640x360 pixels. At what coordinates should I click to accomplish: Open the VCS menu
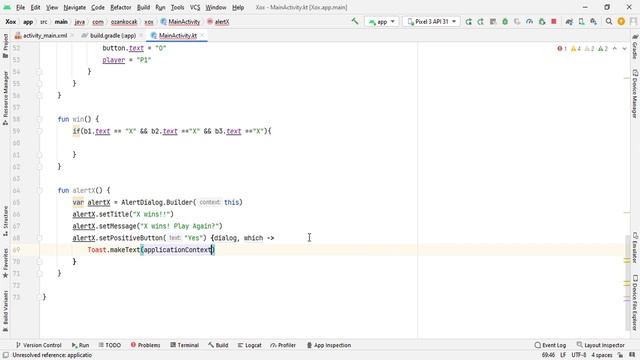[x=195, y=7]
